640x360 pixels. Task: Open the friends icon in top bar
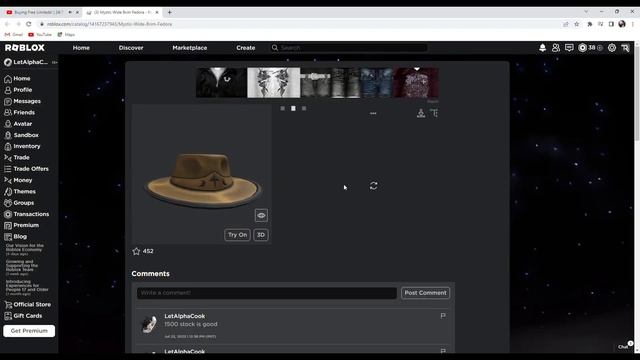tap(556, 48)
